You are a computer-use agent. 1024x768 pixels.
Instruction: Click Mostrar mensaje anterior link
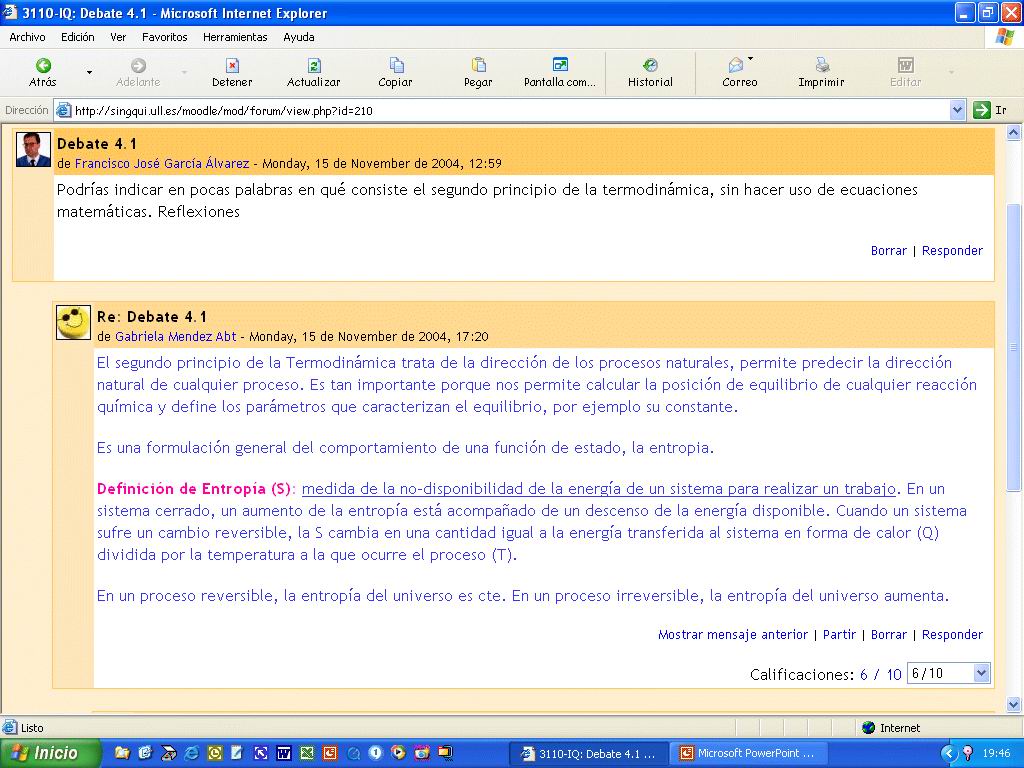coord(732,635)
